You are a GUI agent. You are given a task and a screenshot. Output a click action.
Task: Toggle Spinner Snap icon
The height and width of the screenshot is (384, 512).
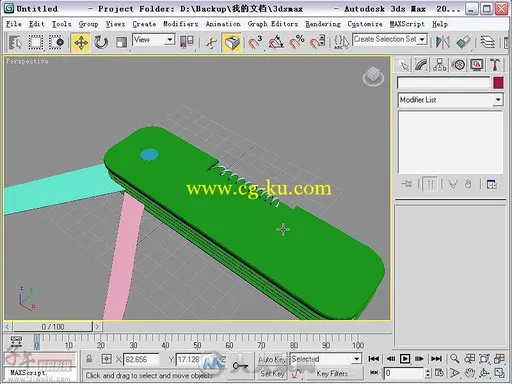(317, 42)
